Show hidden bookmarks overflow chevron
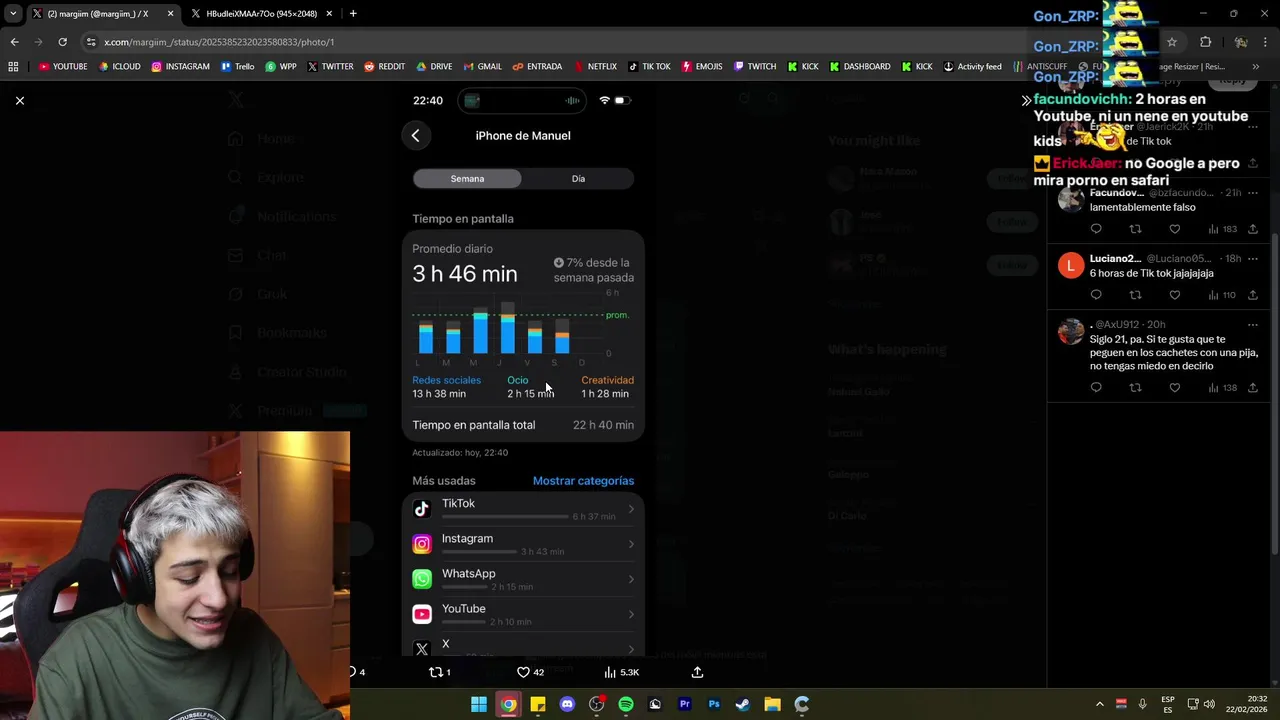1280x720 pixels. point(1255,67)
